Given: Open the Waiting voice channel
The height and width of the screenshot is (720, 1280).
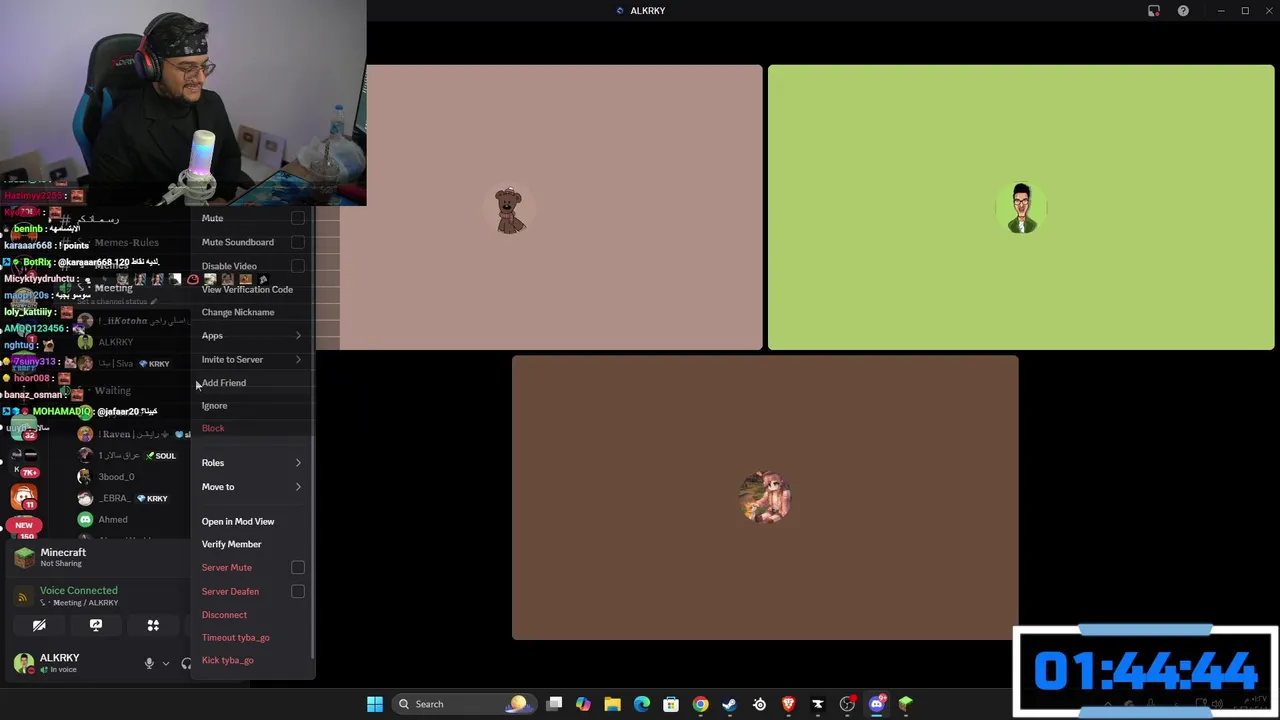Looking at the screenshot, I should tap(112, 390).
